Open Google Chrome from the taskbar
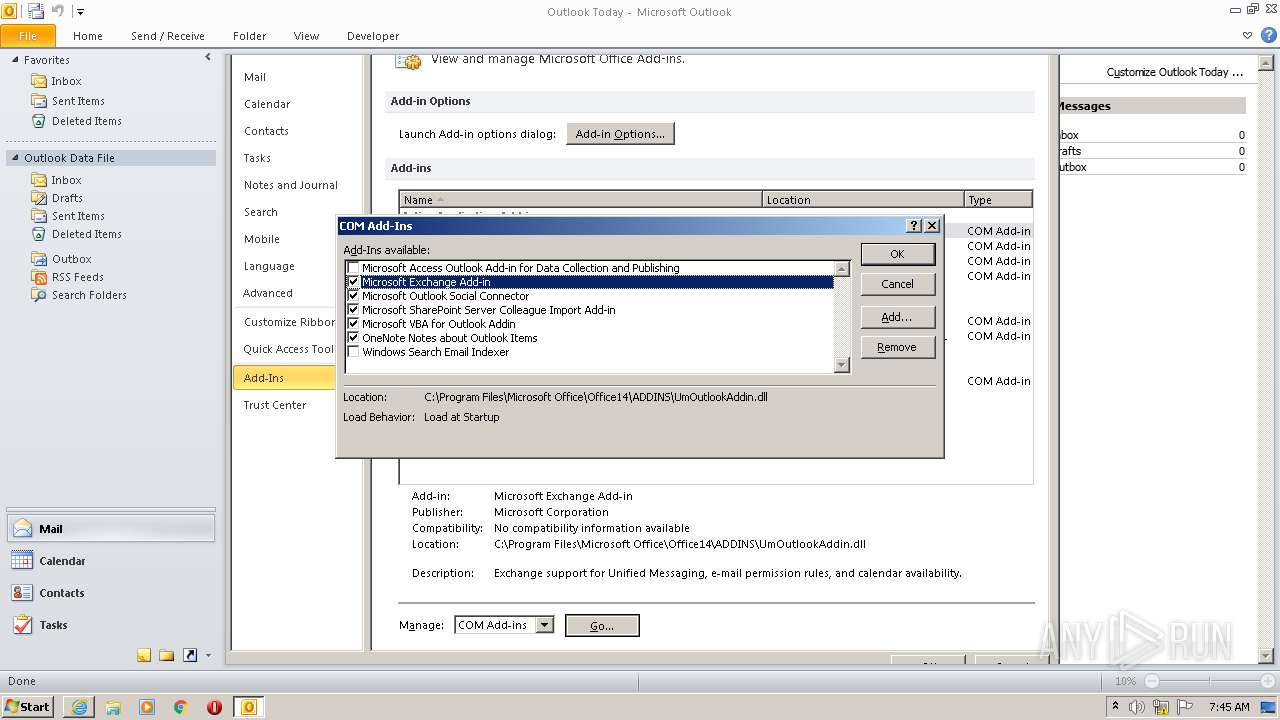The width and height of the screenshot is (1280, 720). tap(181, 707)
